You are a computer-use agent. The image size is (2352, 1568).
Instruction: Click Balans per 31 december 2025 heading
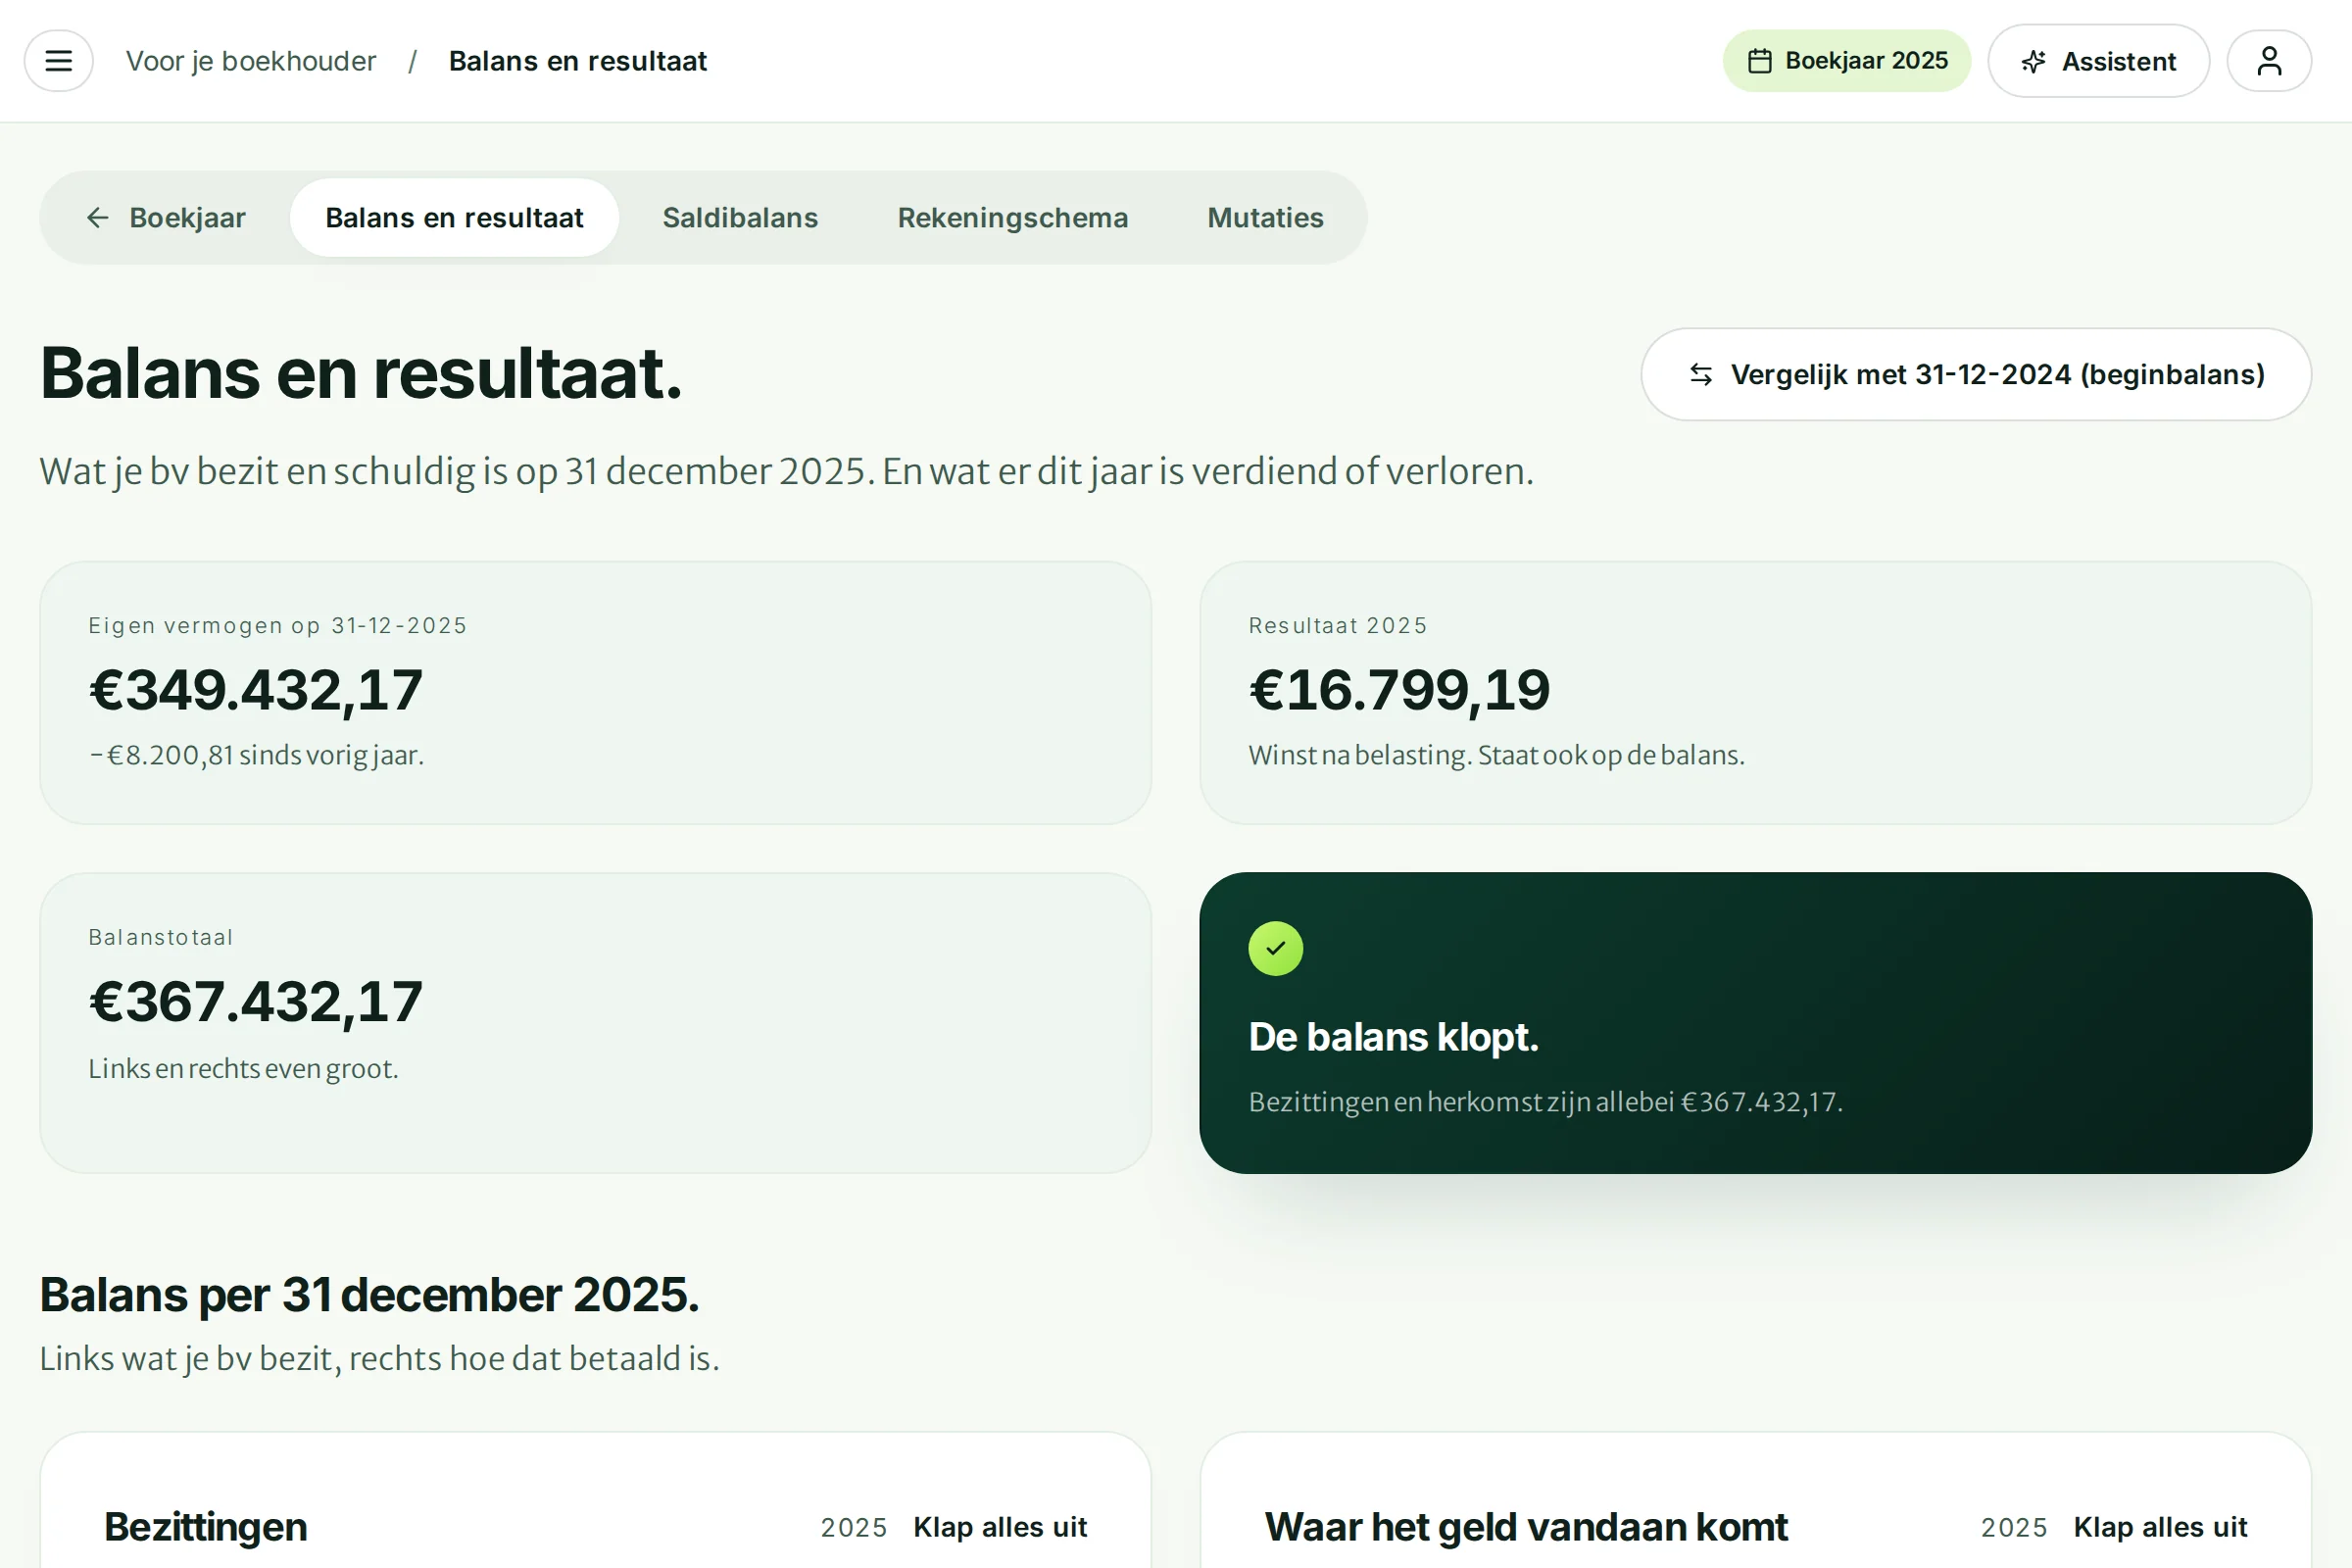tap(369, 1295)
